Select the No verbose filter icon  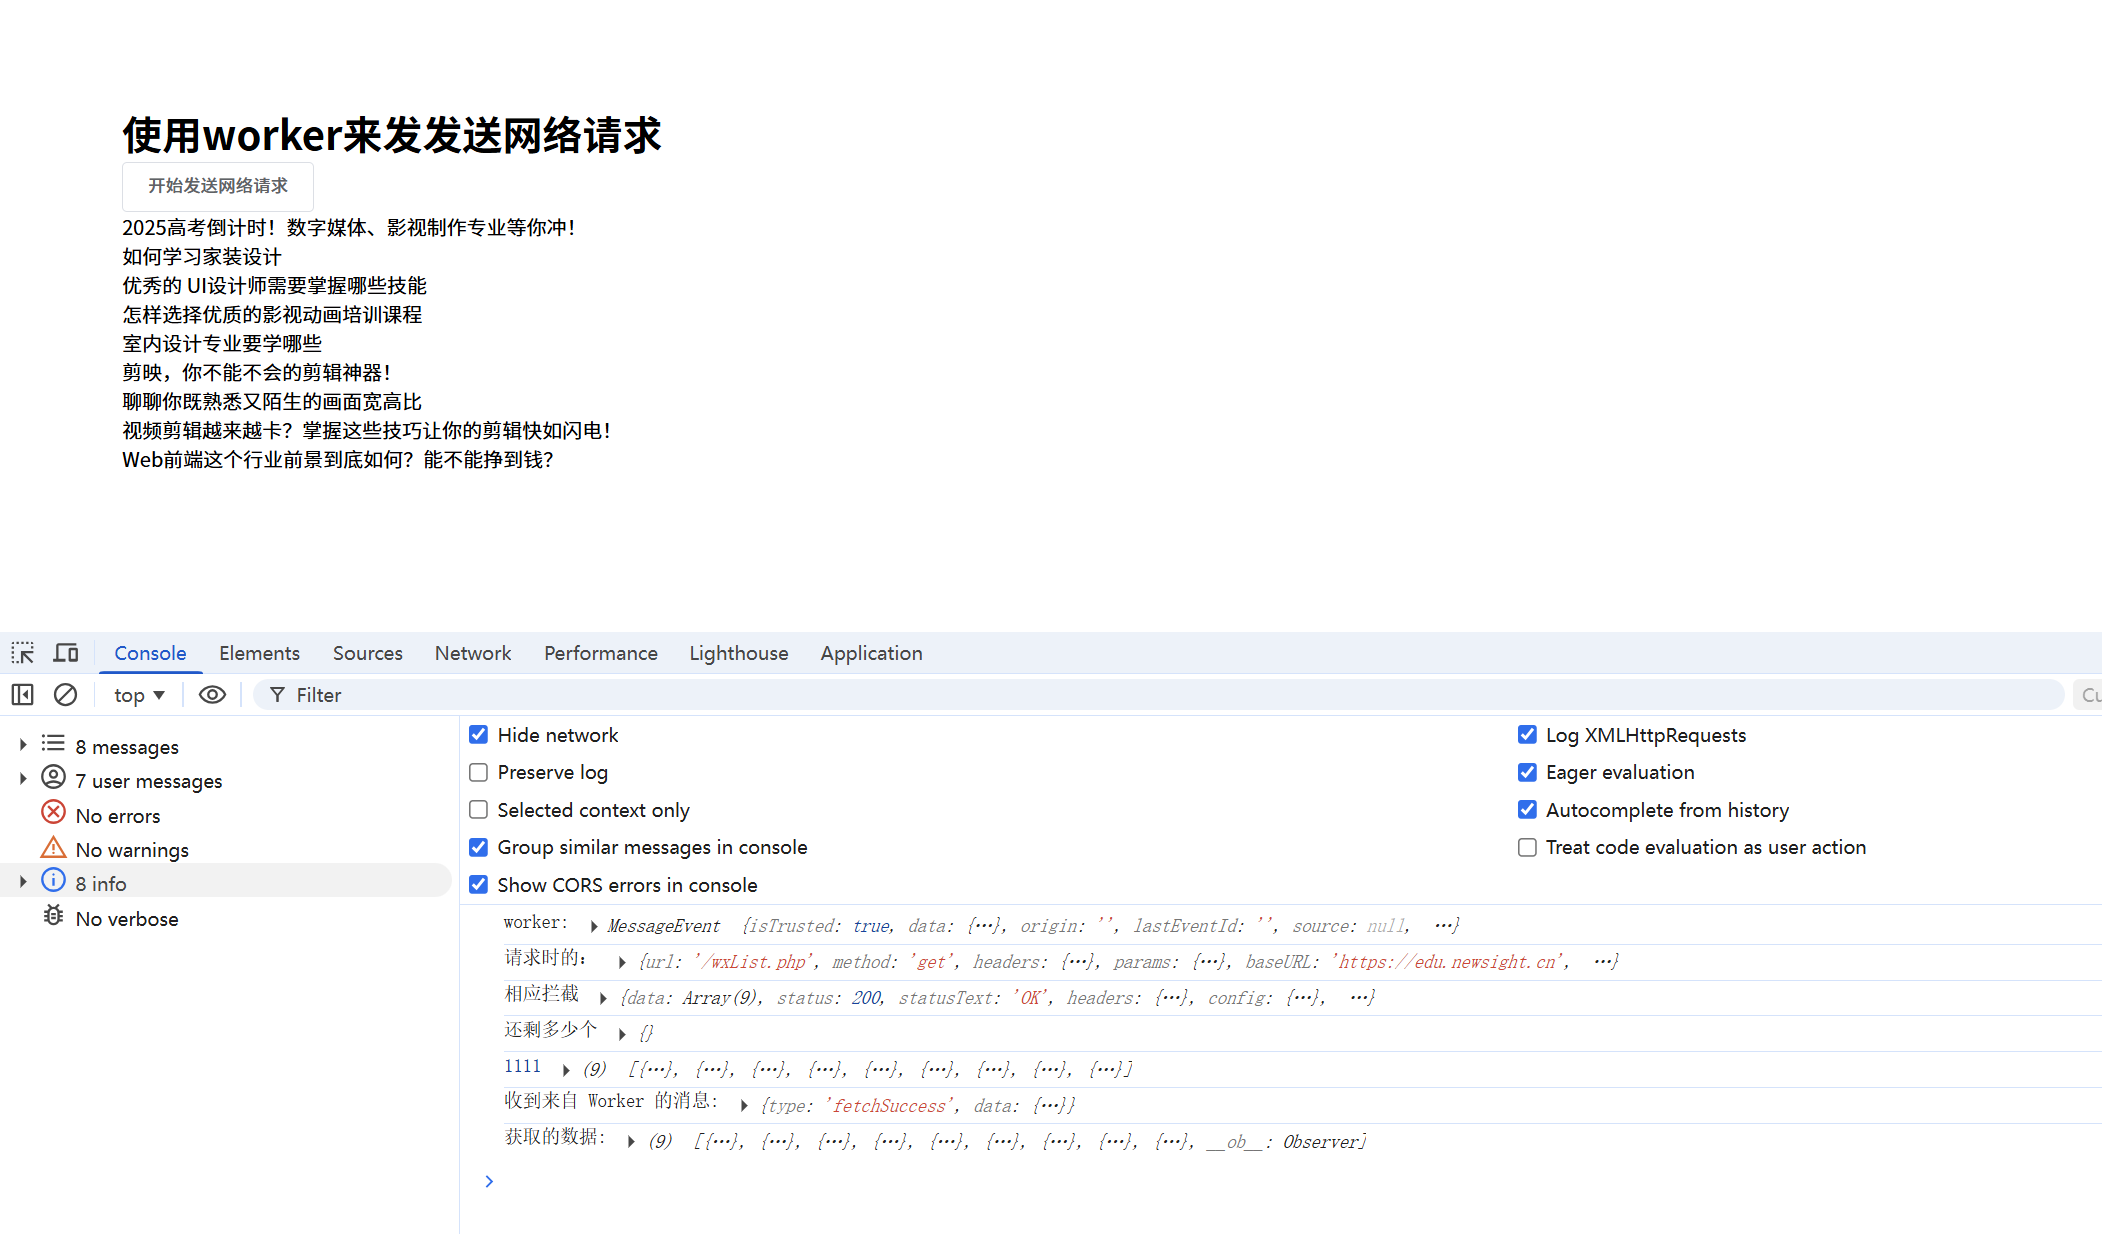pos(53,917)
